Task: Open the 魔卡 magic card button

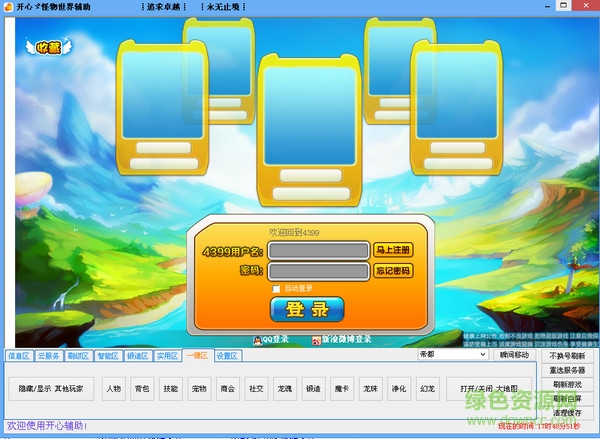Action: pyautogui.click(x=342, y=388)
